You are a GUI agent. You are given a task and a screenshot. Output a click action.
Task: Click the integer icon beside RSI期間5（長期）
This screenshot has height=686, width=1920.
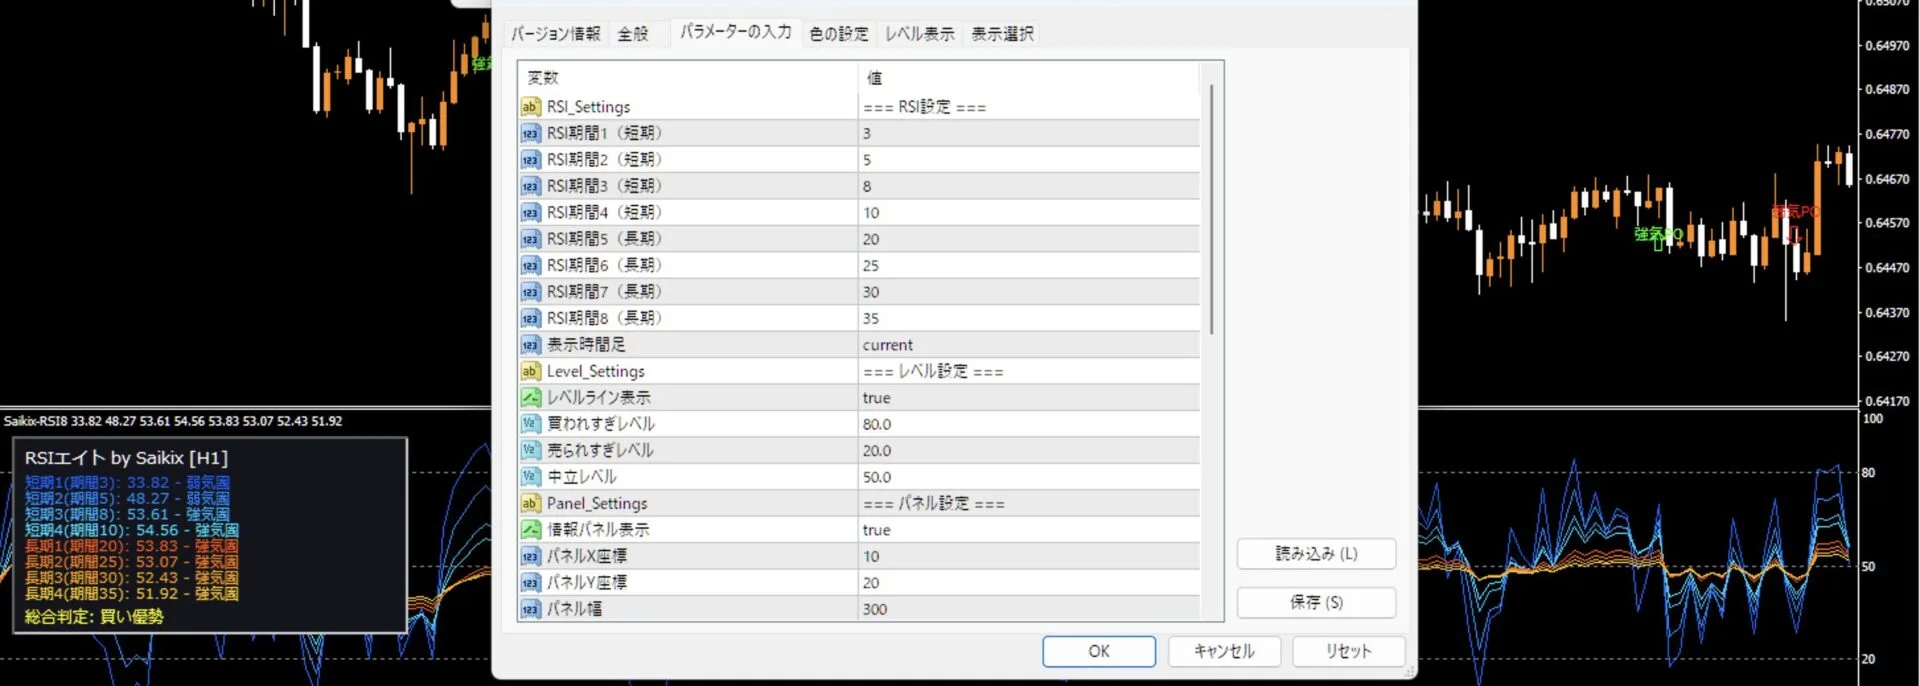[x=530, y=239]
